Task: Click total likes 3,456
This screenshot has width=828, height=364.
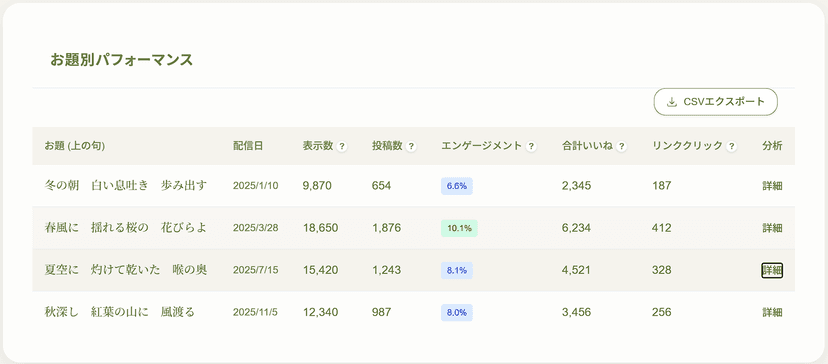Action: (577, 313)
